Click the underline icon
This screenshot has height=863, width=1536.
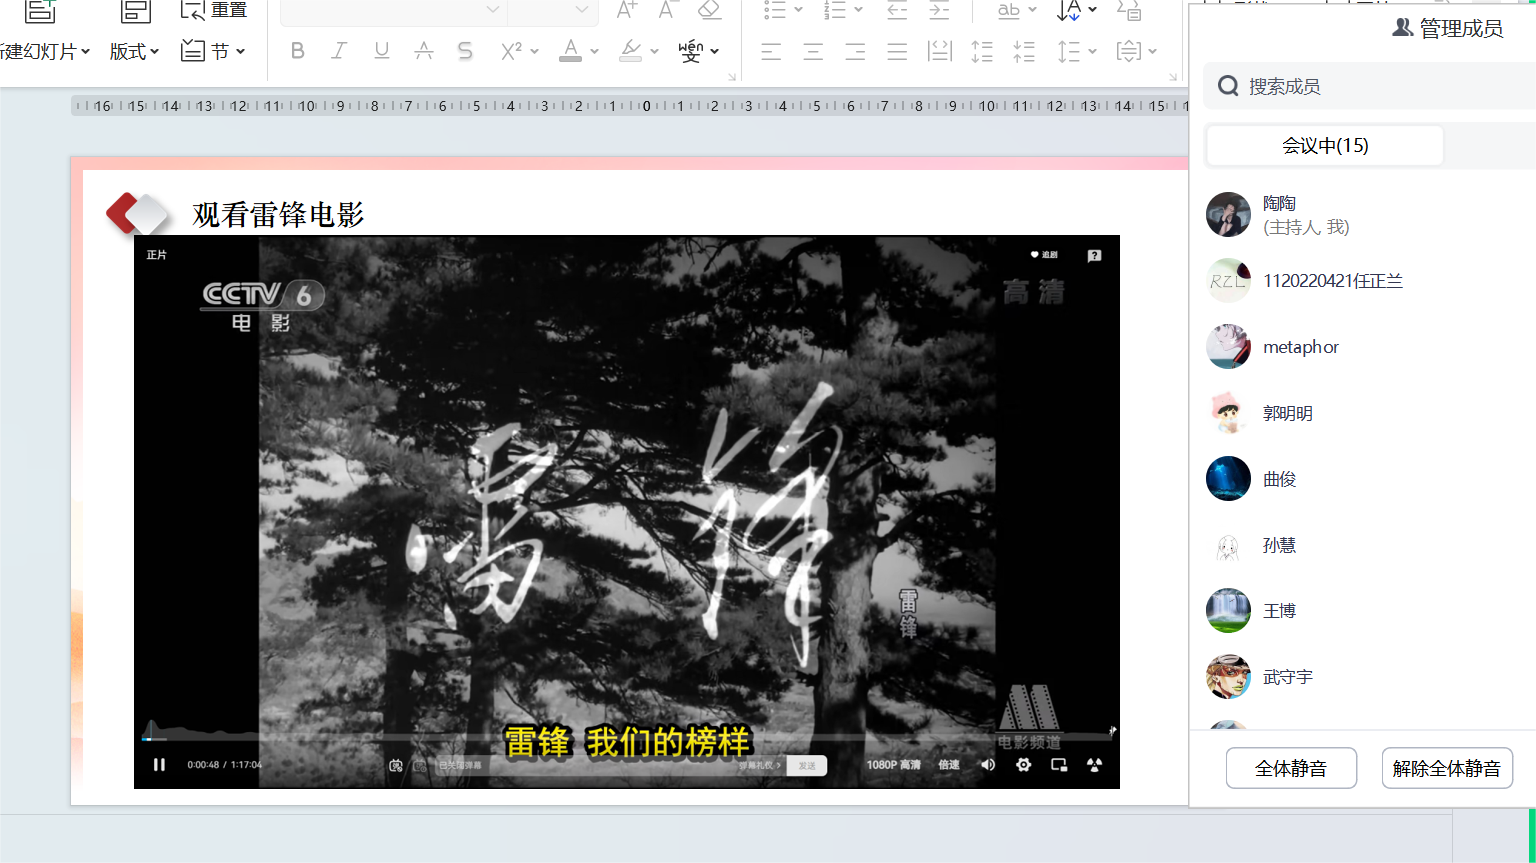tap(381, 51)
